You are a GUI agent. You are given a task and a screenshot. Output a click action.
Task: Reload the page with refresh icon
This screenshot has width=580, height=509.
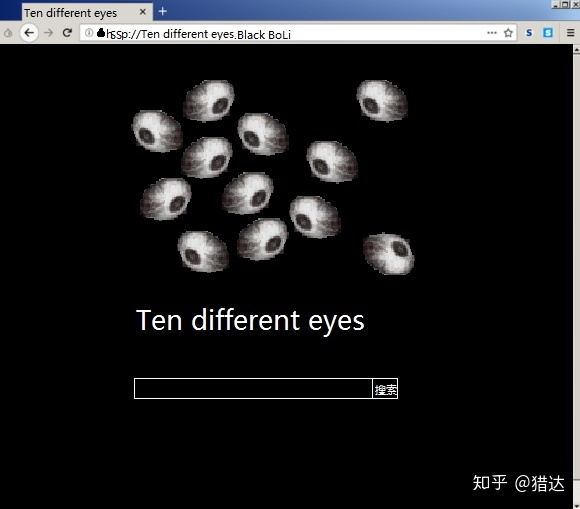click(67, 33)
